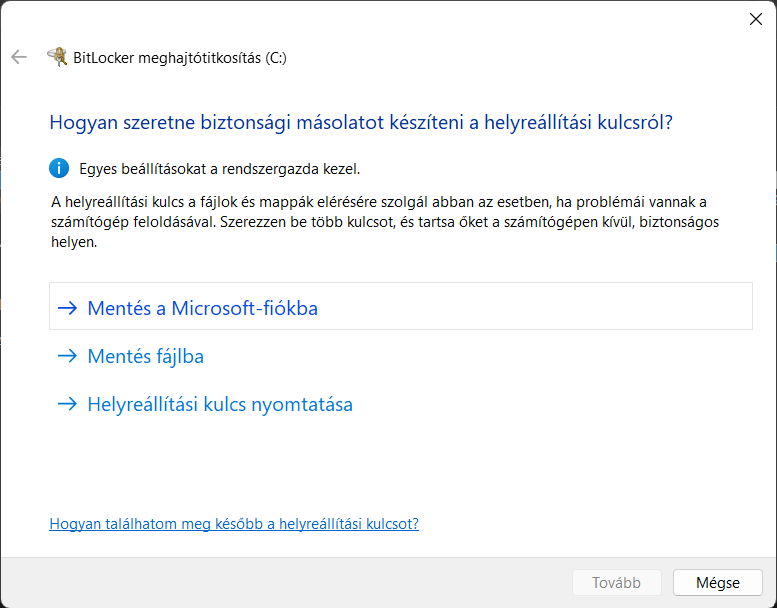This screenshot has height=608, width=777.
Task: Choose Mentés a Microsoft-fiókba option
Action: pos(400,306)
